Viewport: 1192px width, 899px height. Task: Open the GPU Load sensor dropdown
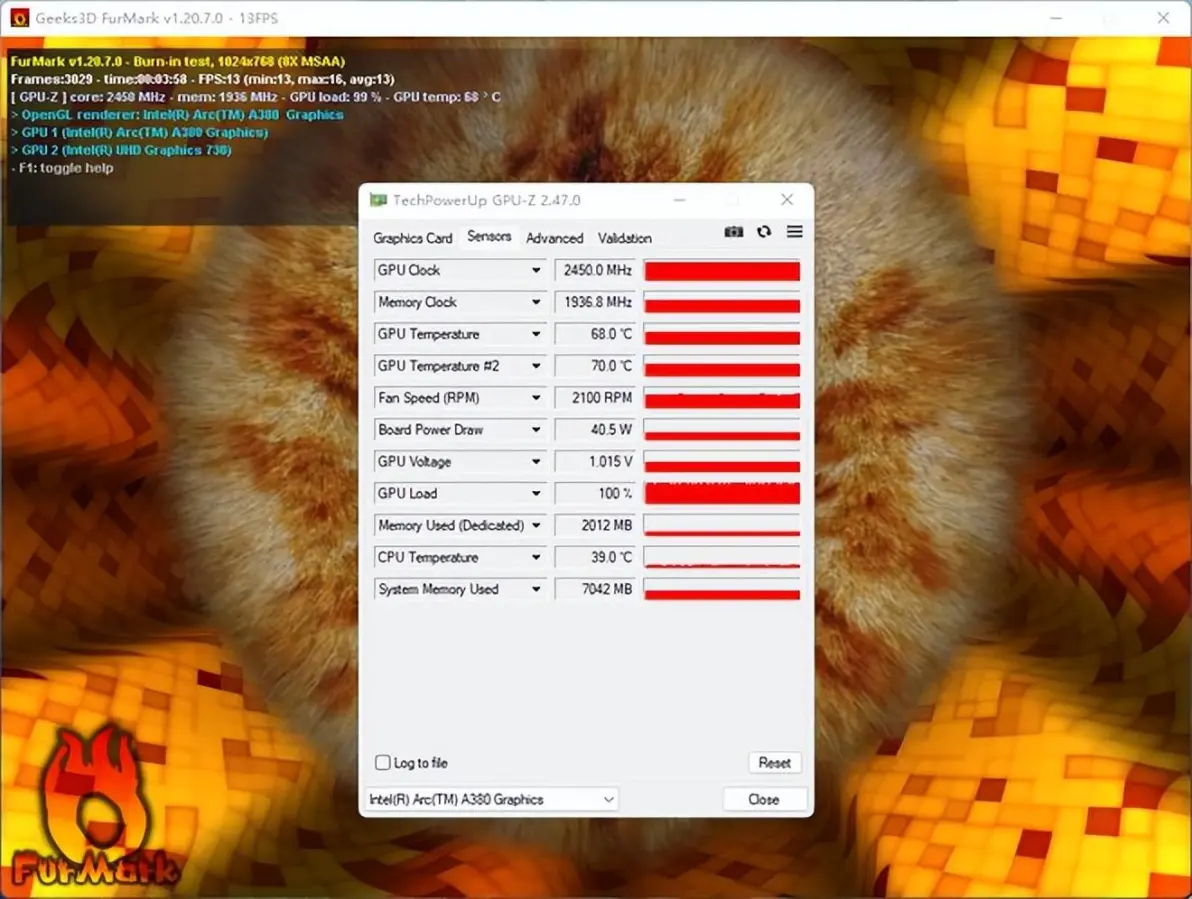click(536, 494)
